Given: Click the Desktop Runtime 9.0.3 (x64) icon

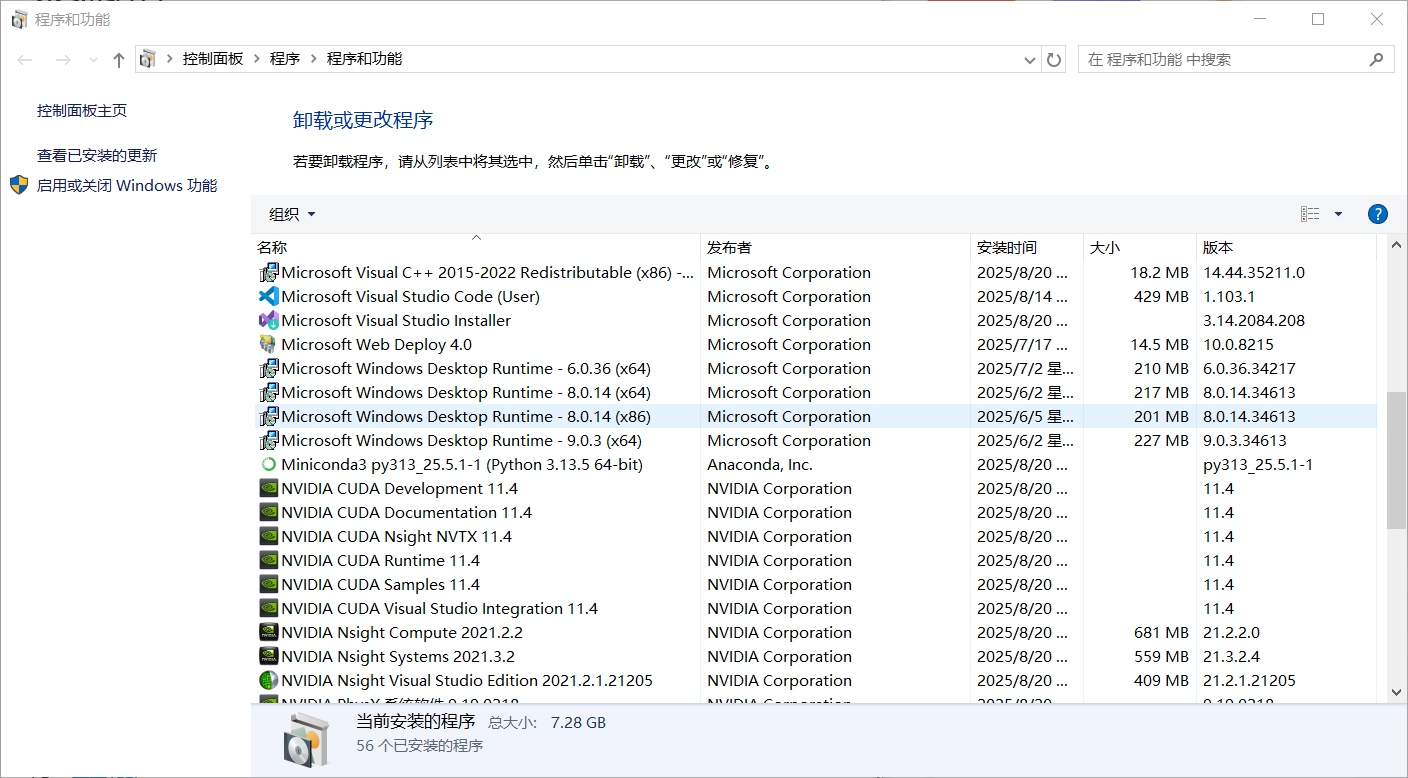Looking at the screenshot, I should click(x=268, y=440).
